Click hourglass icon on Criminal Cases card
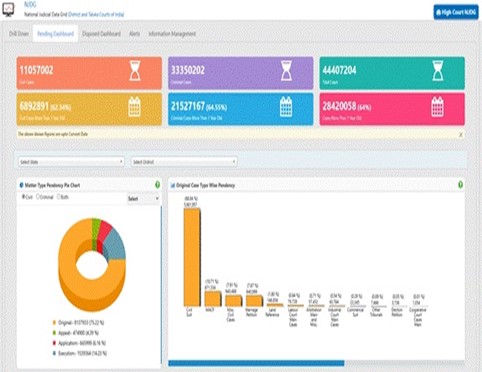 (286, 71)
